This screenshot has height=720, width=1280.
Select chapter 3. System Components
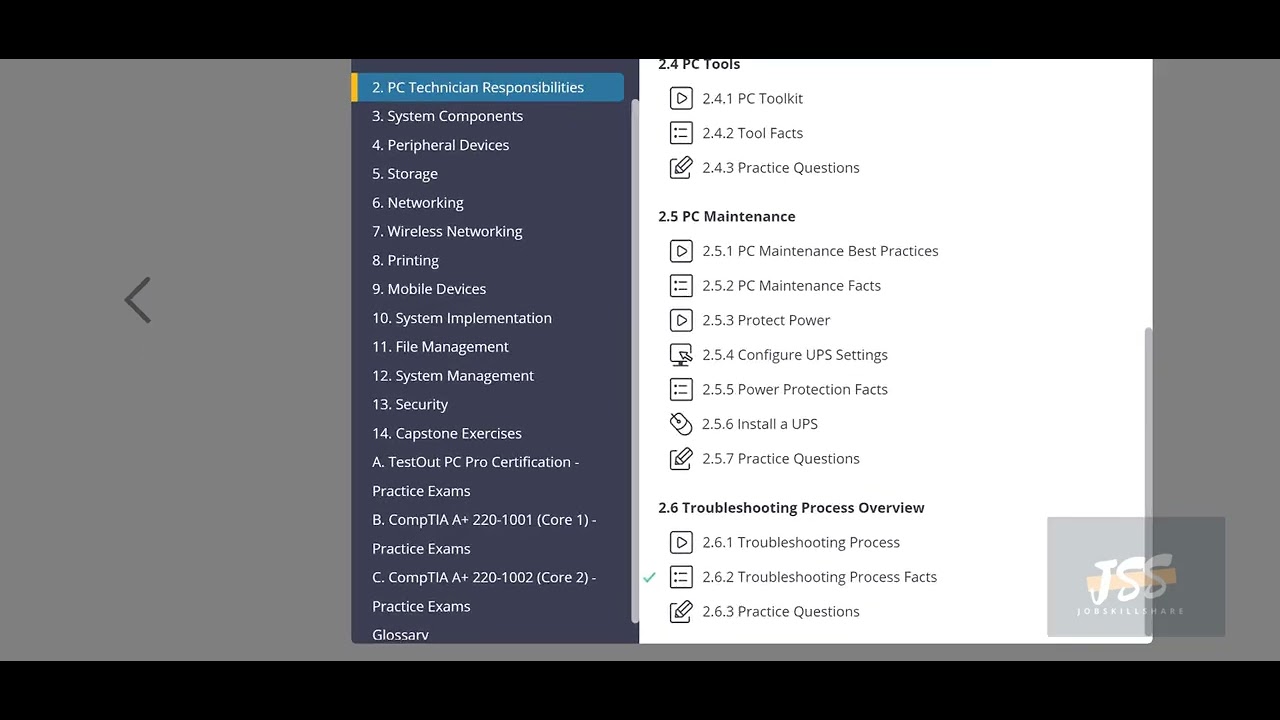point(447,116)
